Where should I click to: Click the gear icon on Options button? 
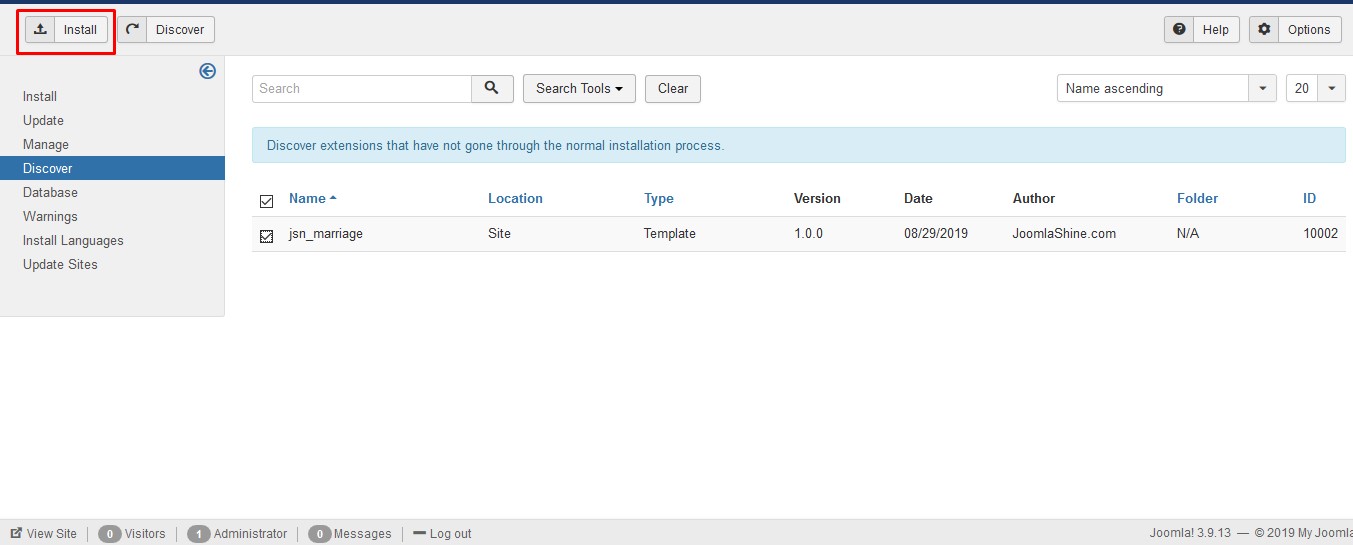(1265, 30)
